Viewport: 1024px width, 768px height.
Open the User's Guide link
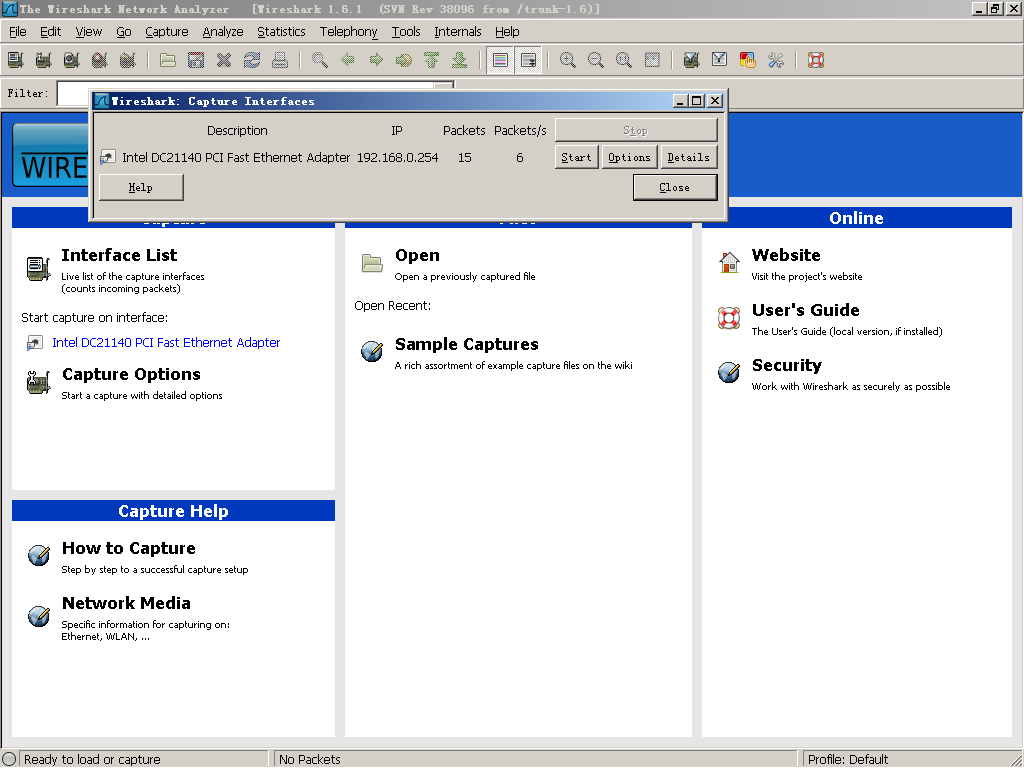tap(805, 310)
